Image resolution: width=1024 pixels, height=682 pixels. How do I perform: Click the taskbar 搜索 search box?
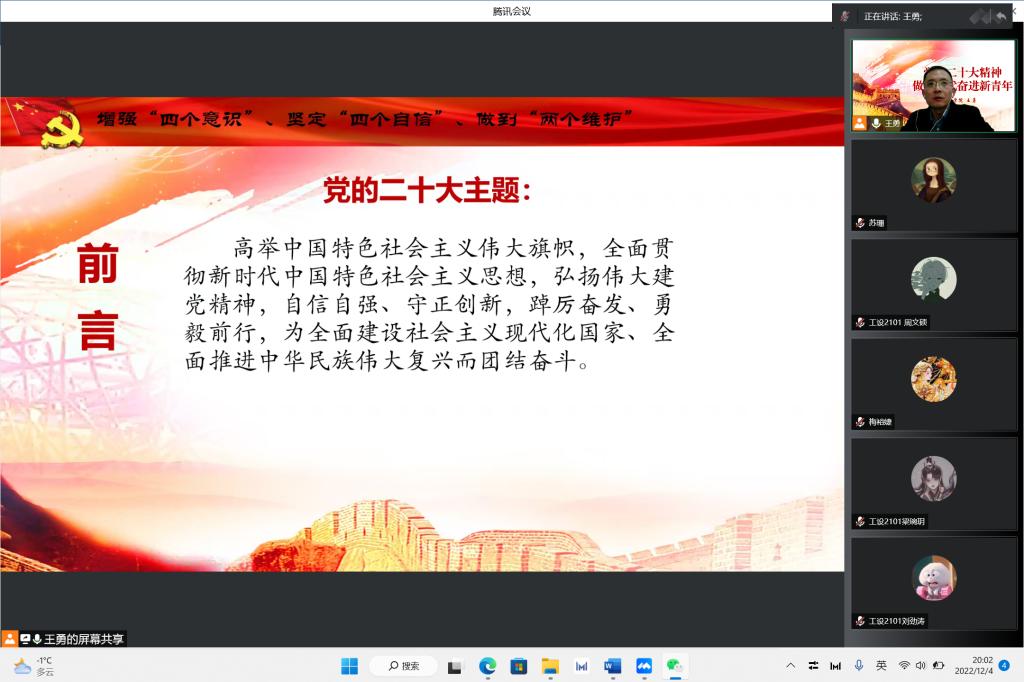tap(403, 666)
